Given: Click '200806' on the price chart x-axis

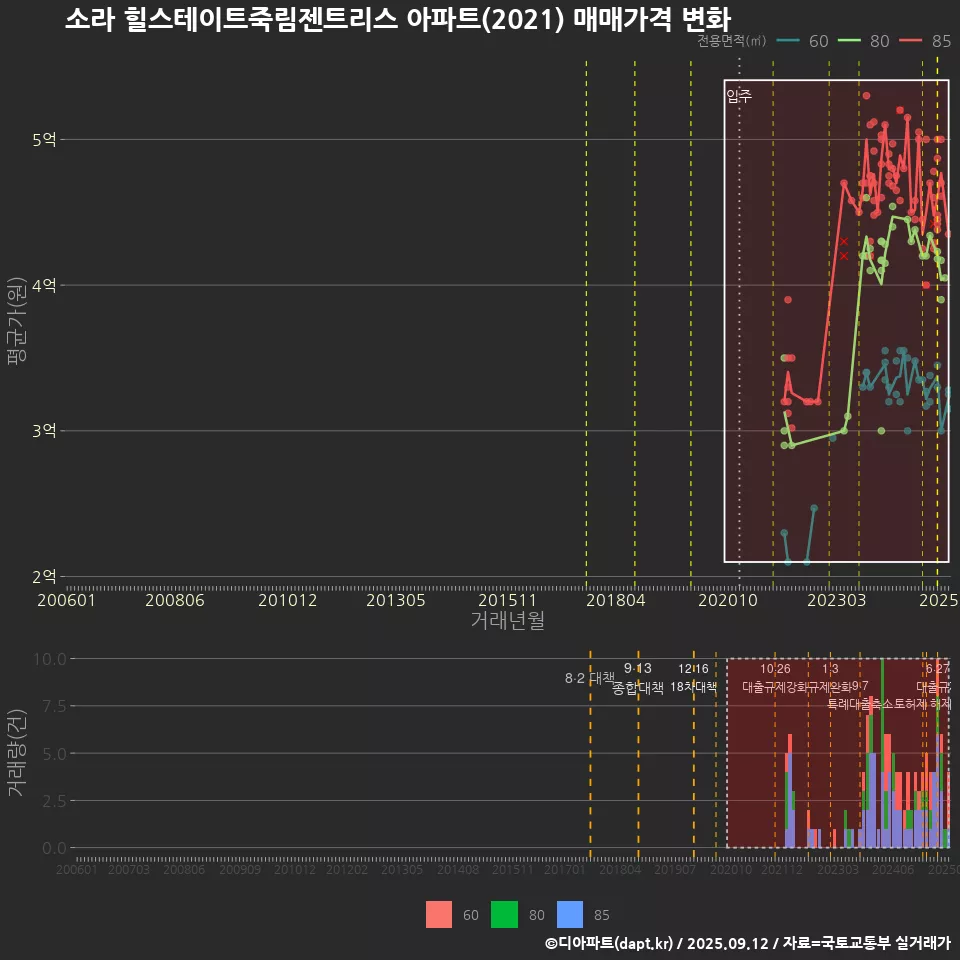Looking at the screenshot, I should coord(174,600).
